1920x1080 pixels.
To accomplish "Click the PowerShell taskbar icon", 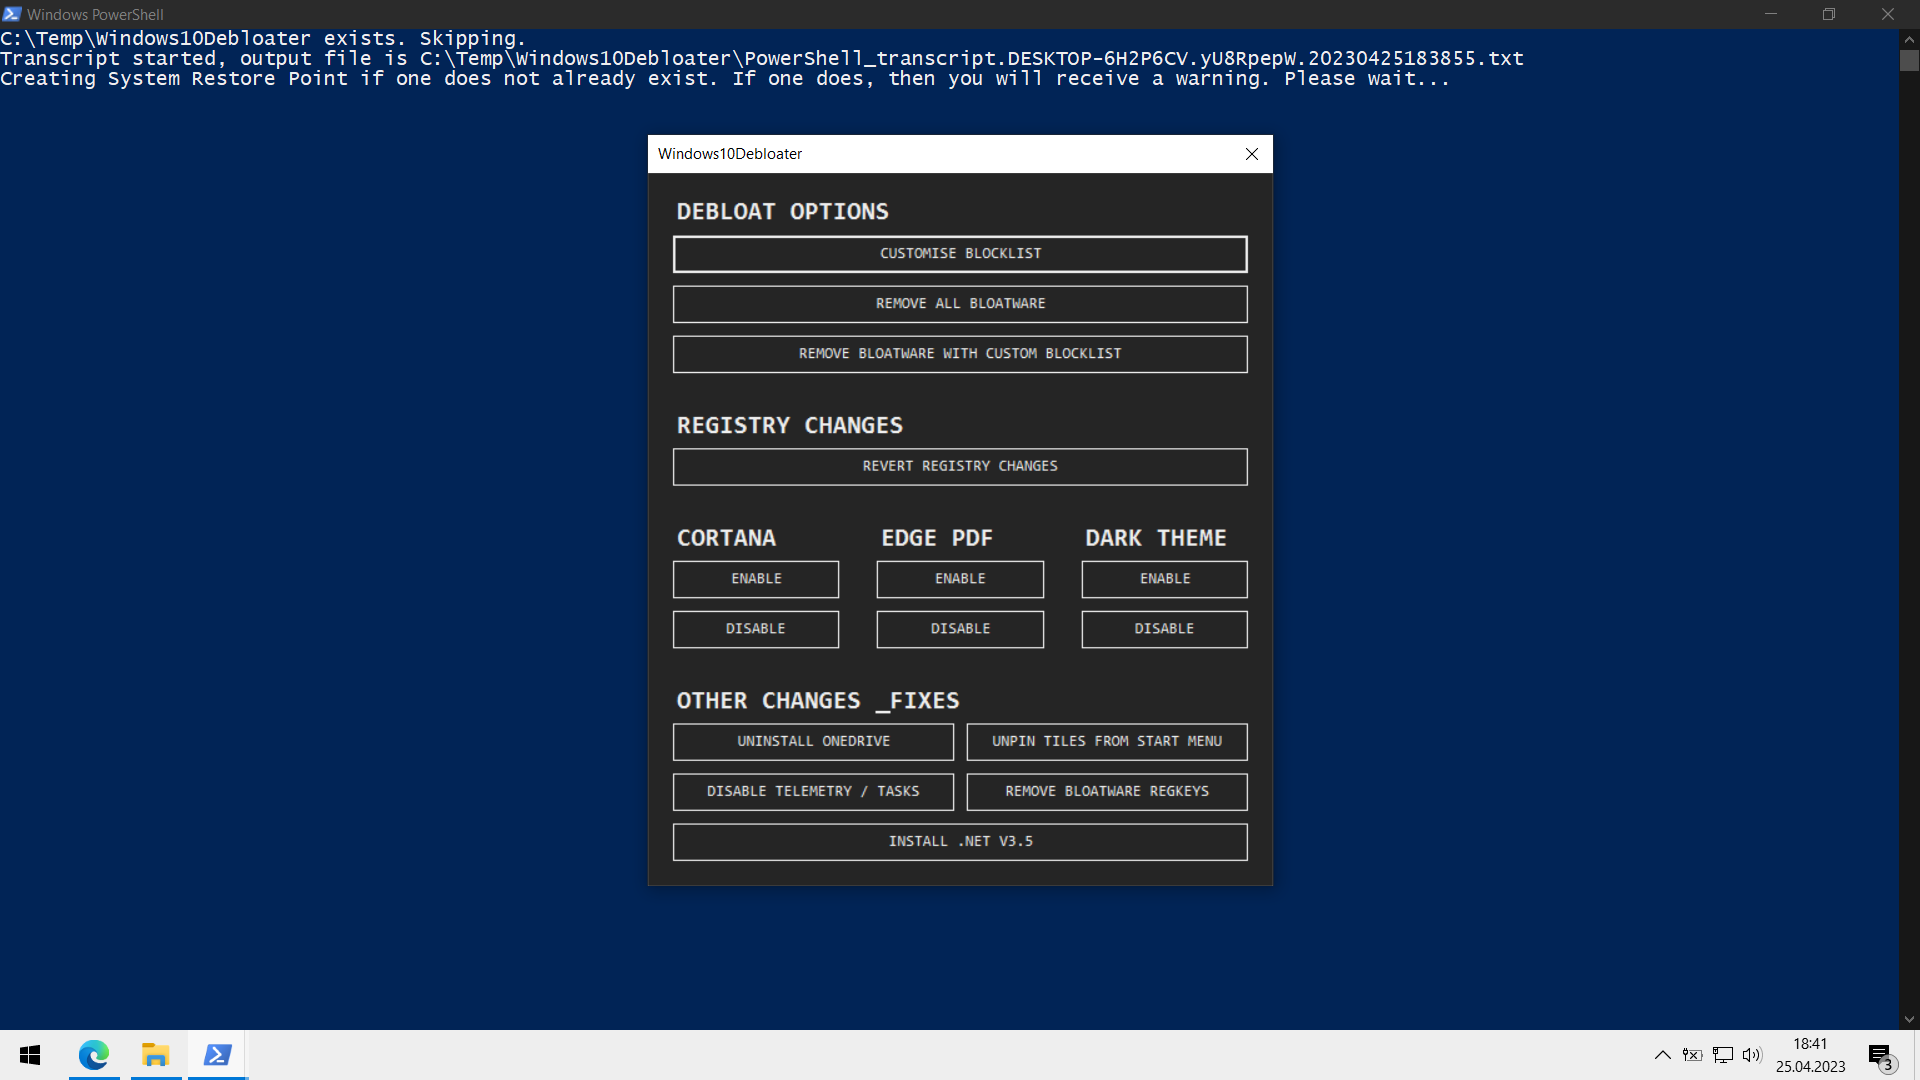I will 217,1055.
